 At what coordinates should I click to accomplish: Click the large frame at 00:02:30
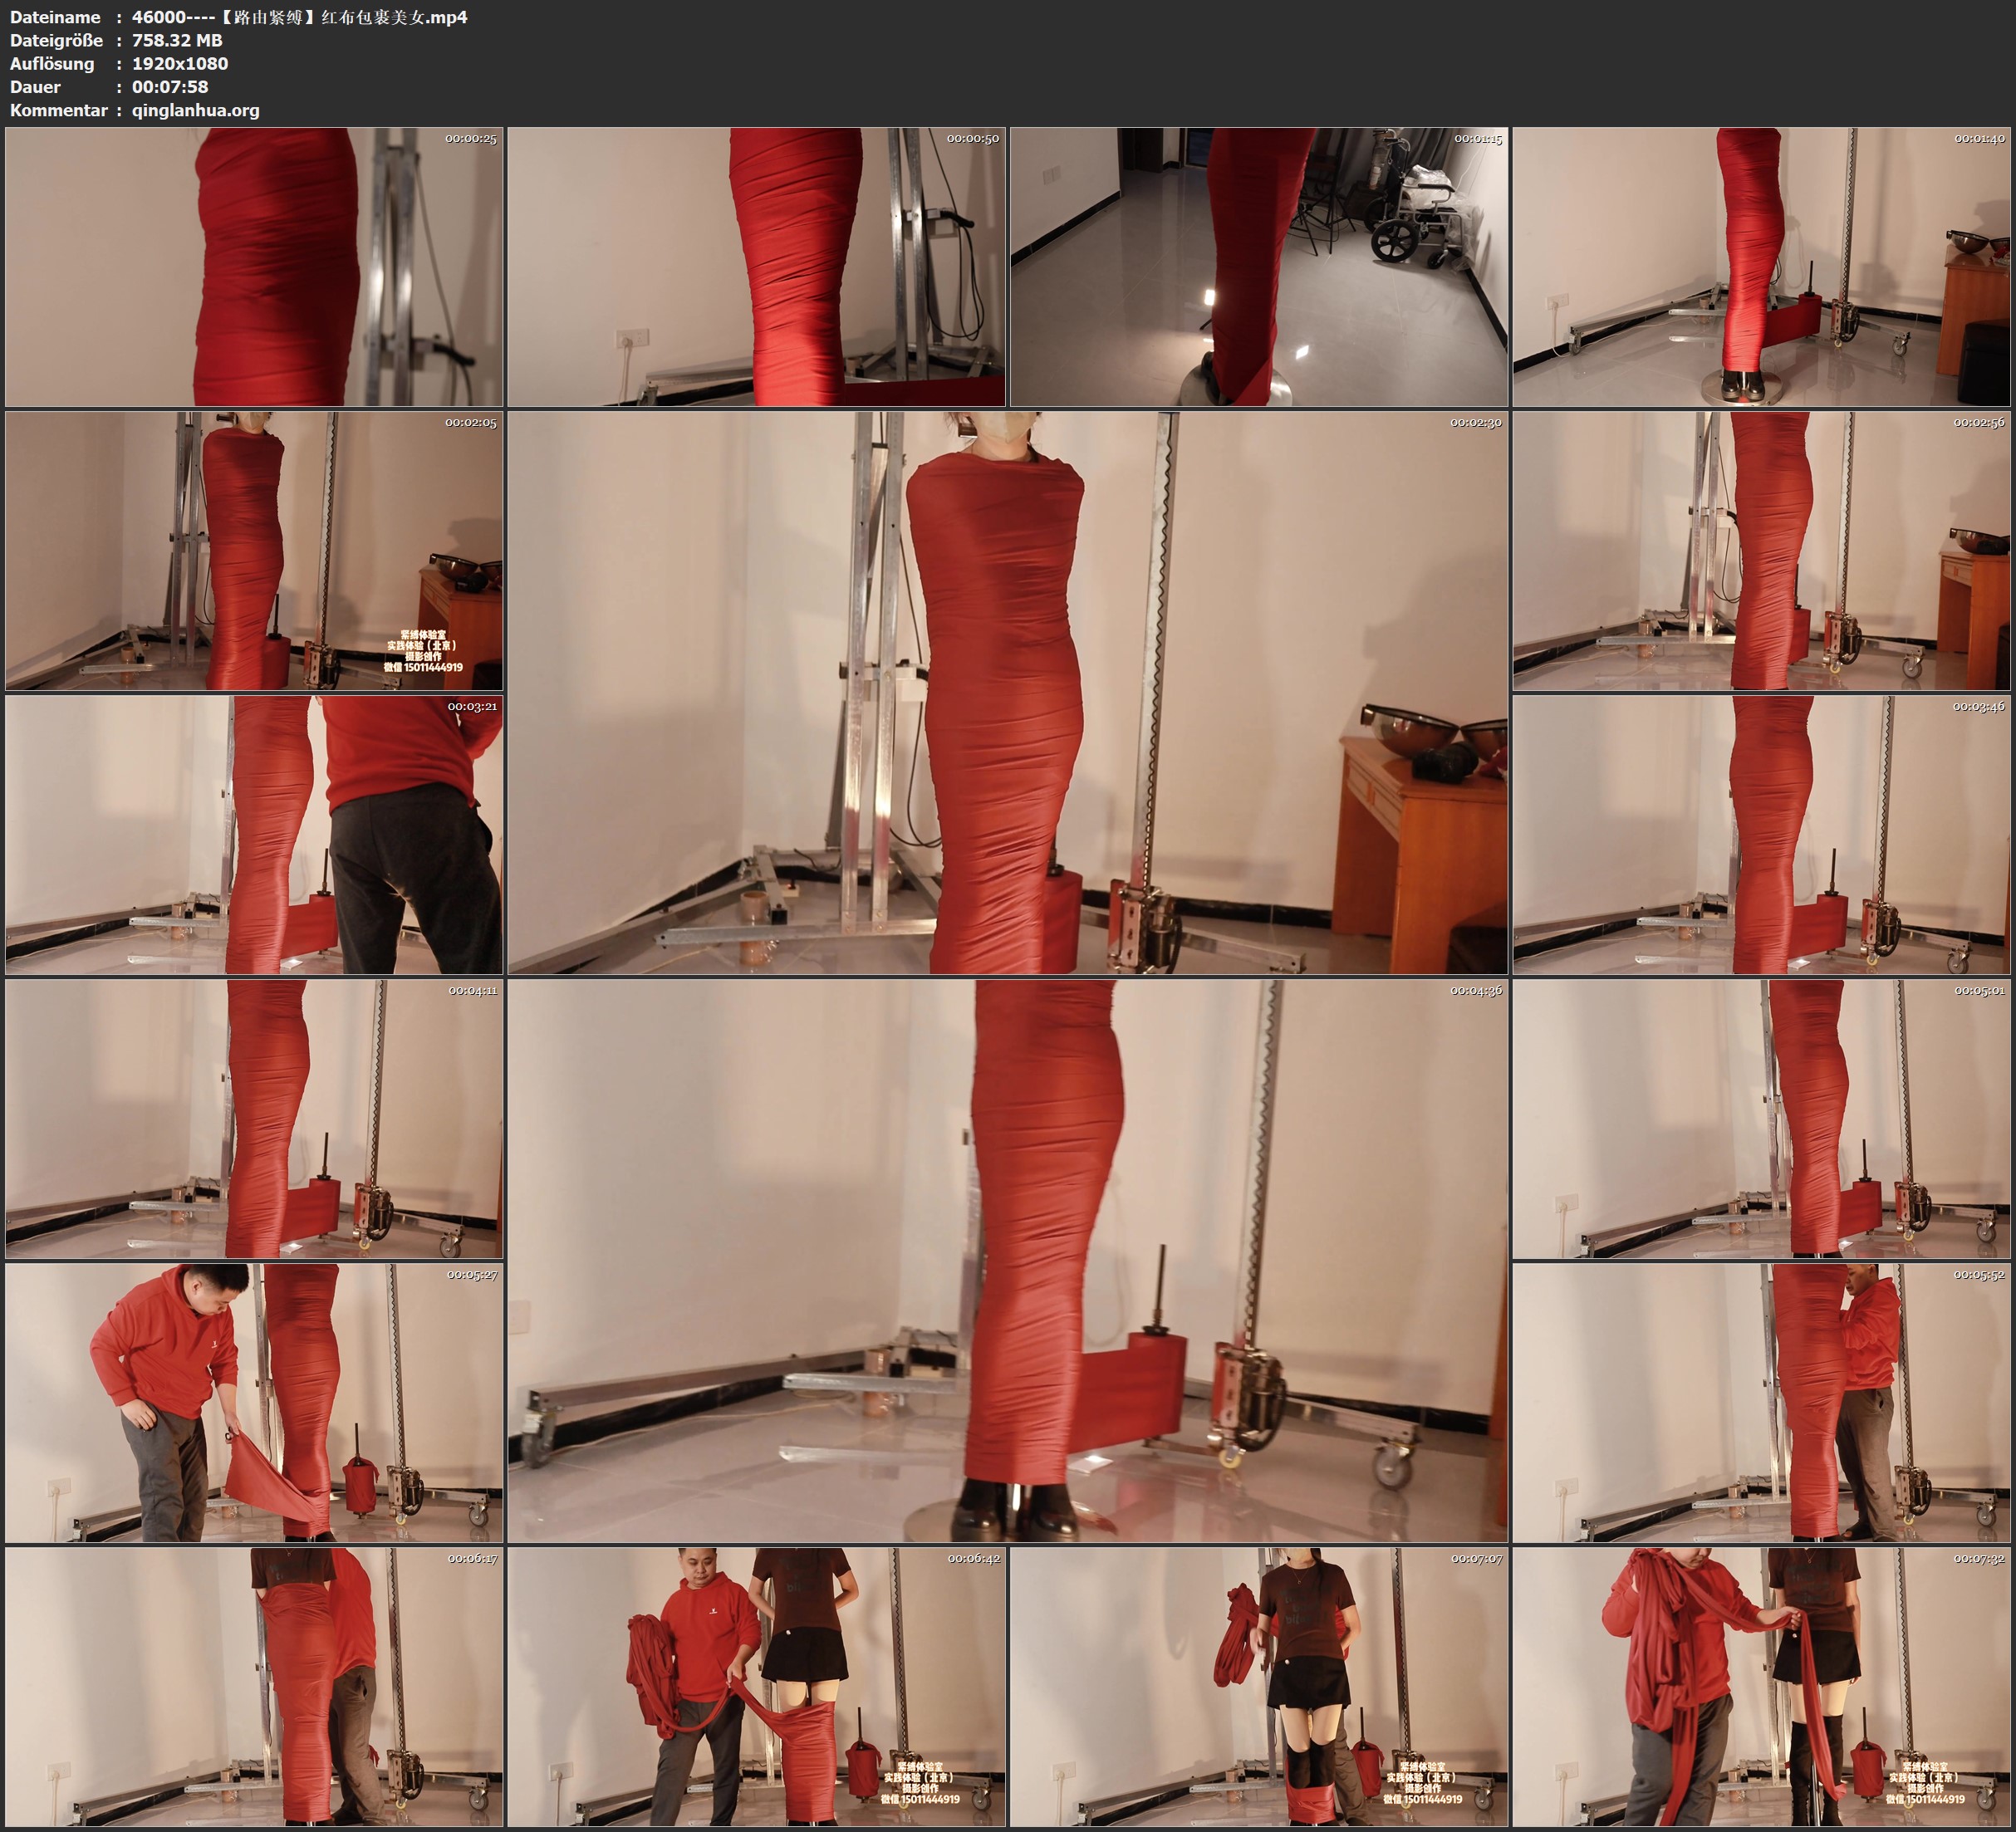[1007, 692]
